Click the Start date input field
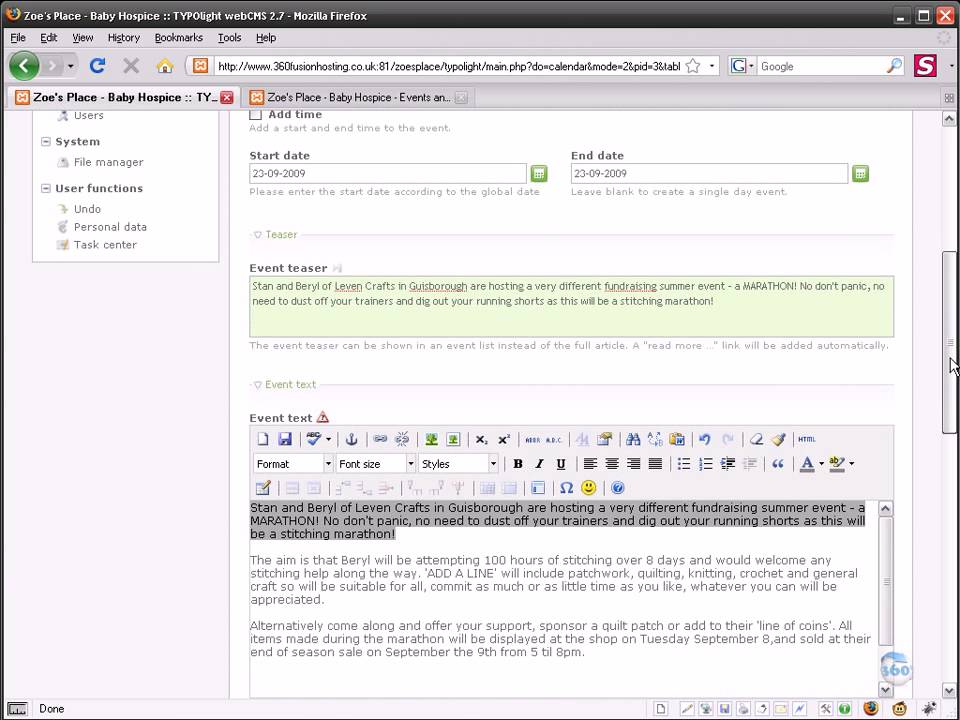 (388, 173)
